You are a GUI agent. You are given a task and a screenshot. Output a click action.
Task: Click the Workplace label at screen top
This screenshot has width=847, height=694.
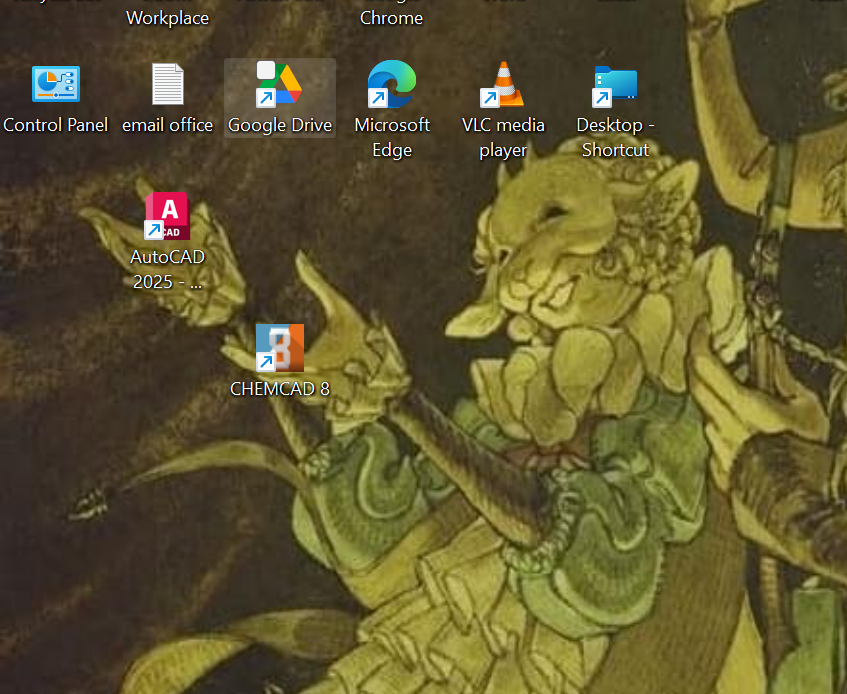(167, 17)
